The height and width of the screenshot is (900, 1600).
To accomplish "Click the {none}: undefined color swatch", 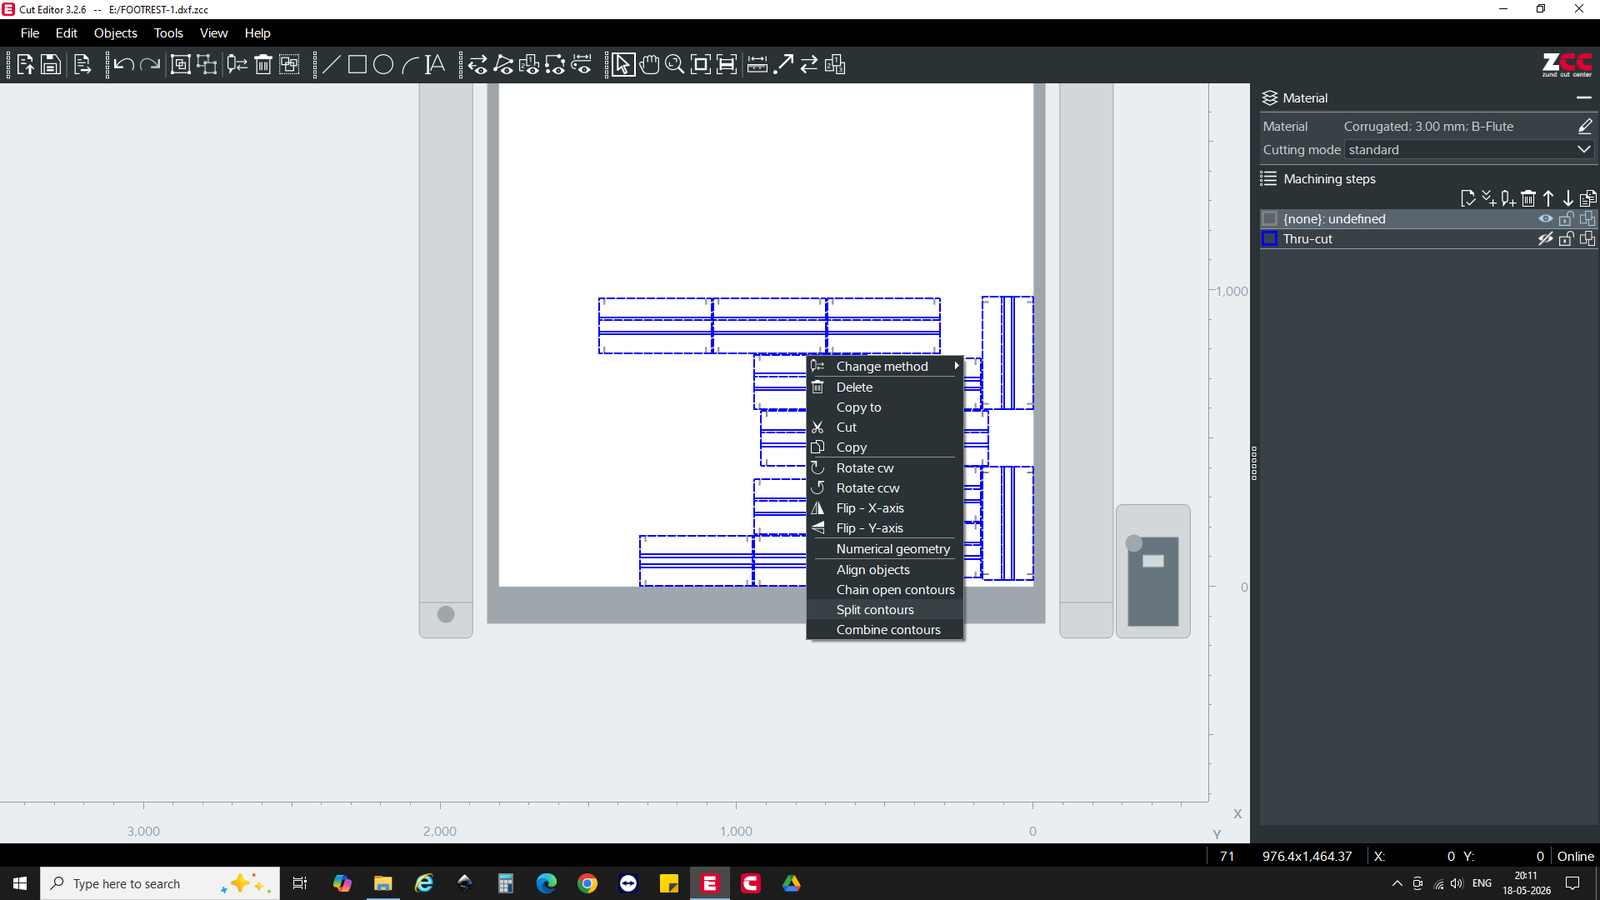I will pos(1269,219).
